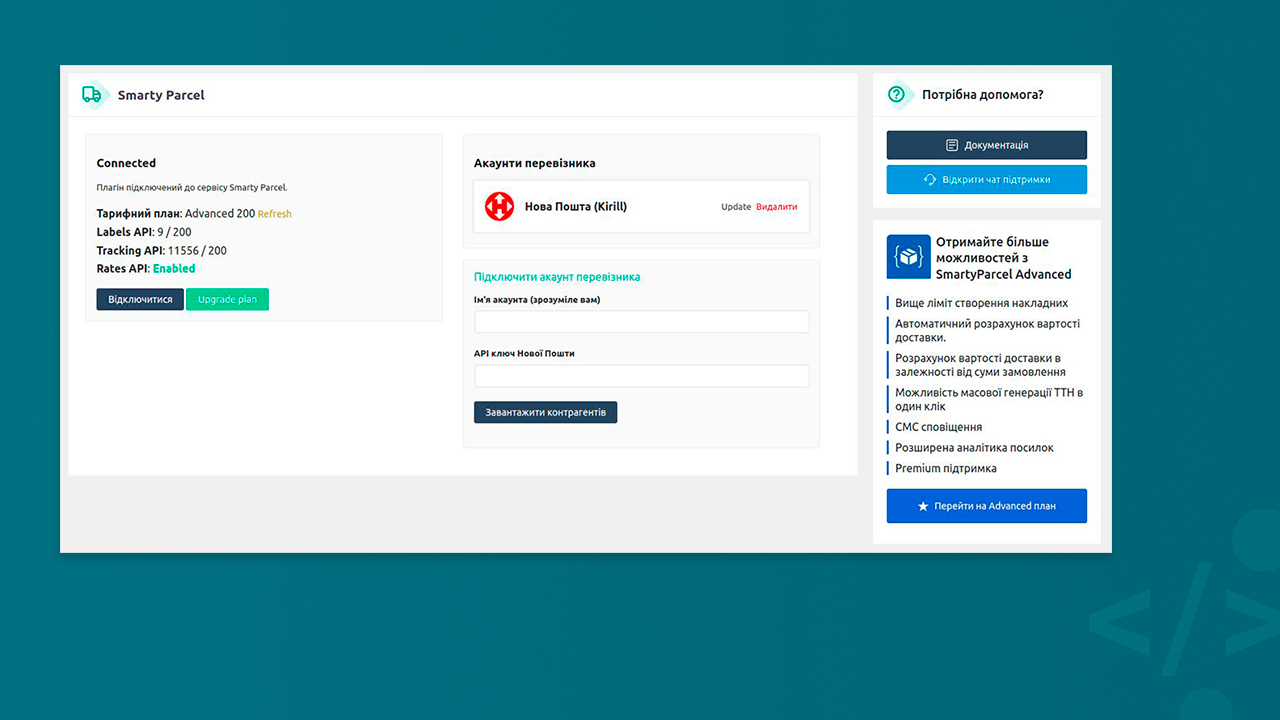
Task: Open support chat via Відкрити чат підтримки
Action: (x=986, y=180)
